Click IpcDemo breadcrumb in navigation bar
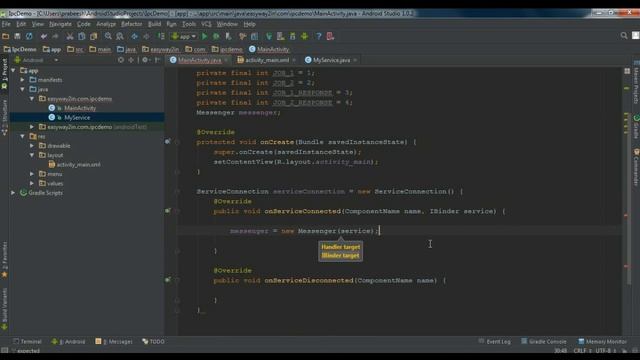 20,49
